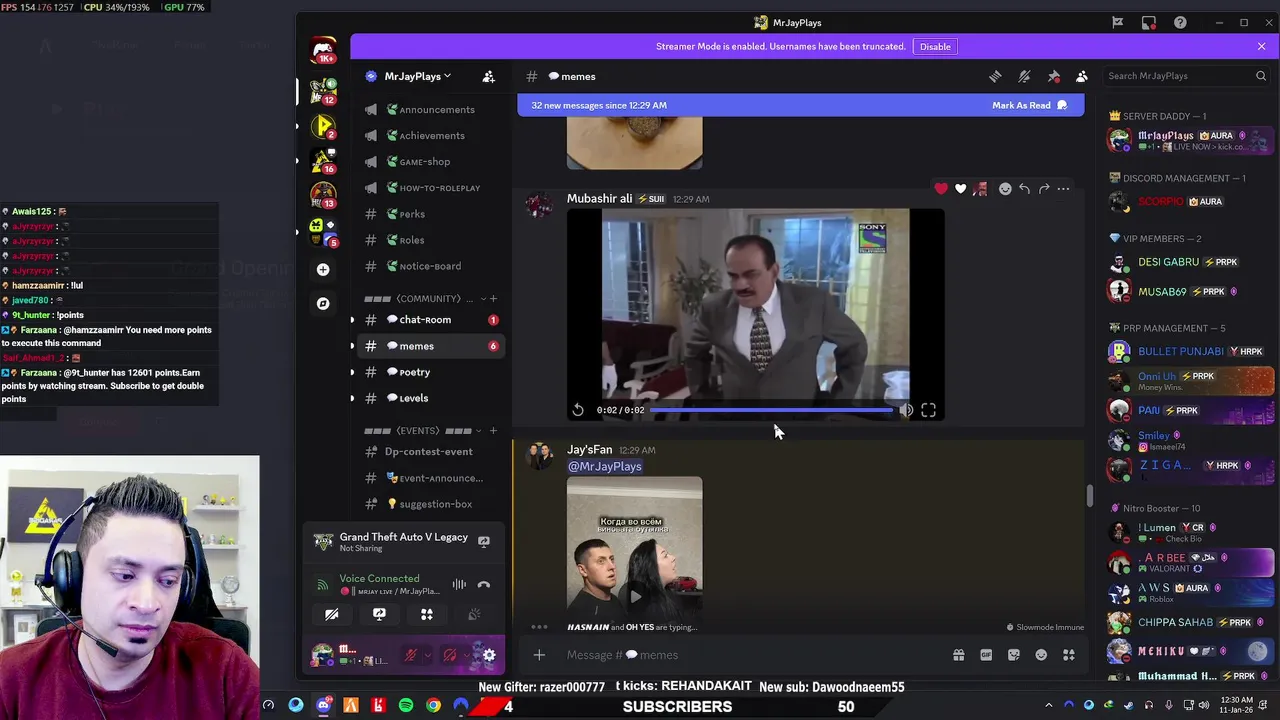The height and width of the screenshot is (720, 1280).
Task: Show pinned messages
Action: 1053,76
